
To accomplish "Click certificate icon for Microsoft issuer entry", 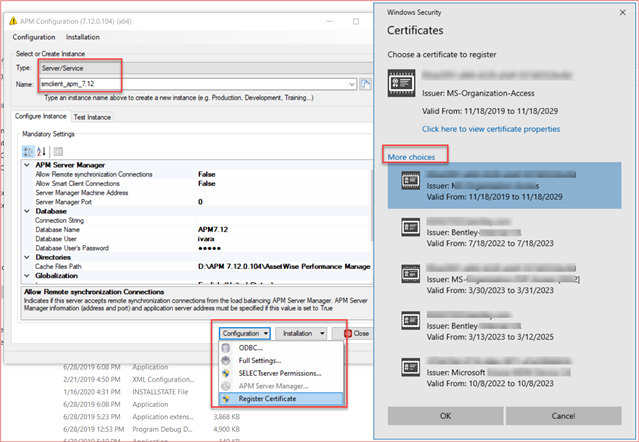I will pyautogui.click(x=410, y=367).
